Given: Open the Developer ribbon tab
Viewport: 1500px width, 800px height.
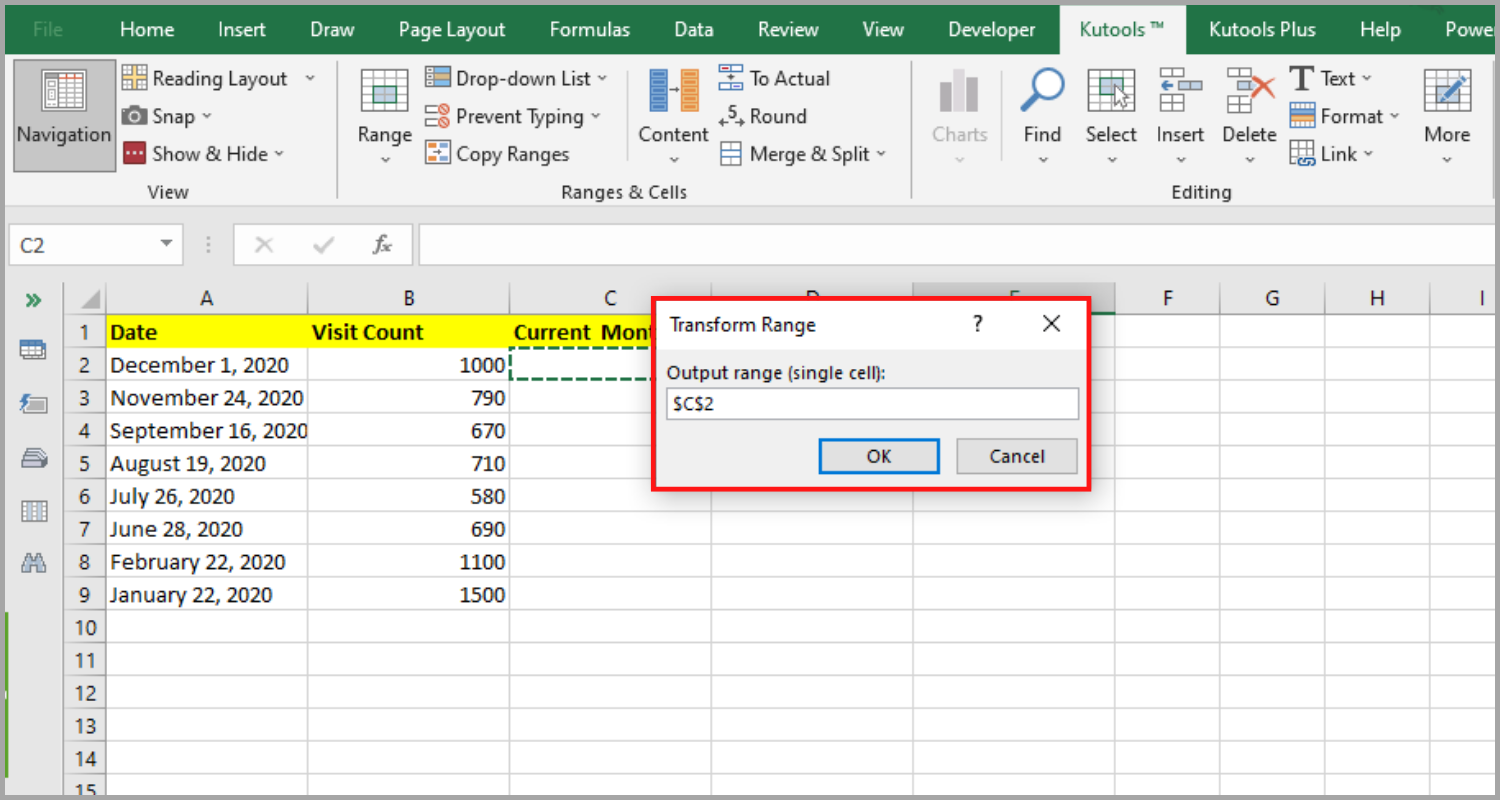Looking at the screenshot, I should coord(991,29).
